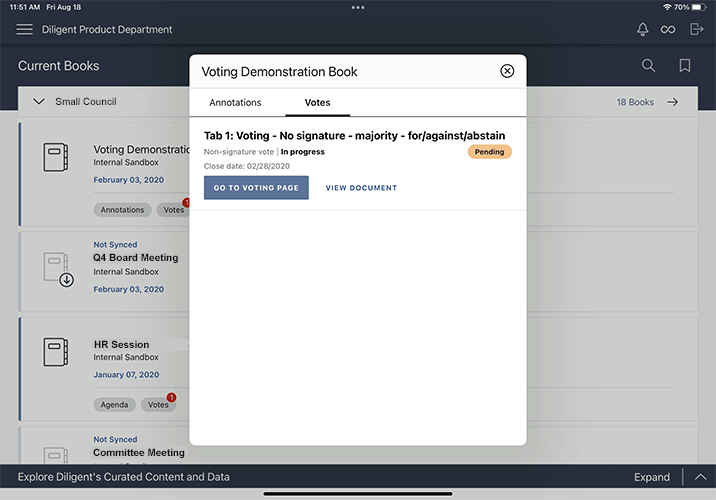Open the bookmarks icon
716x500 pixels.
coord(685,66)
